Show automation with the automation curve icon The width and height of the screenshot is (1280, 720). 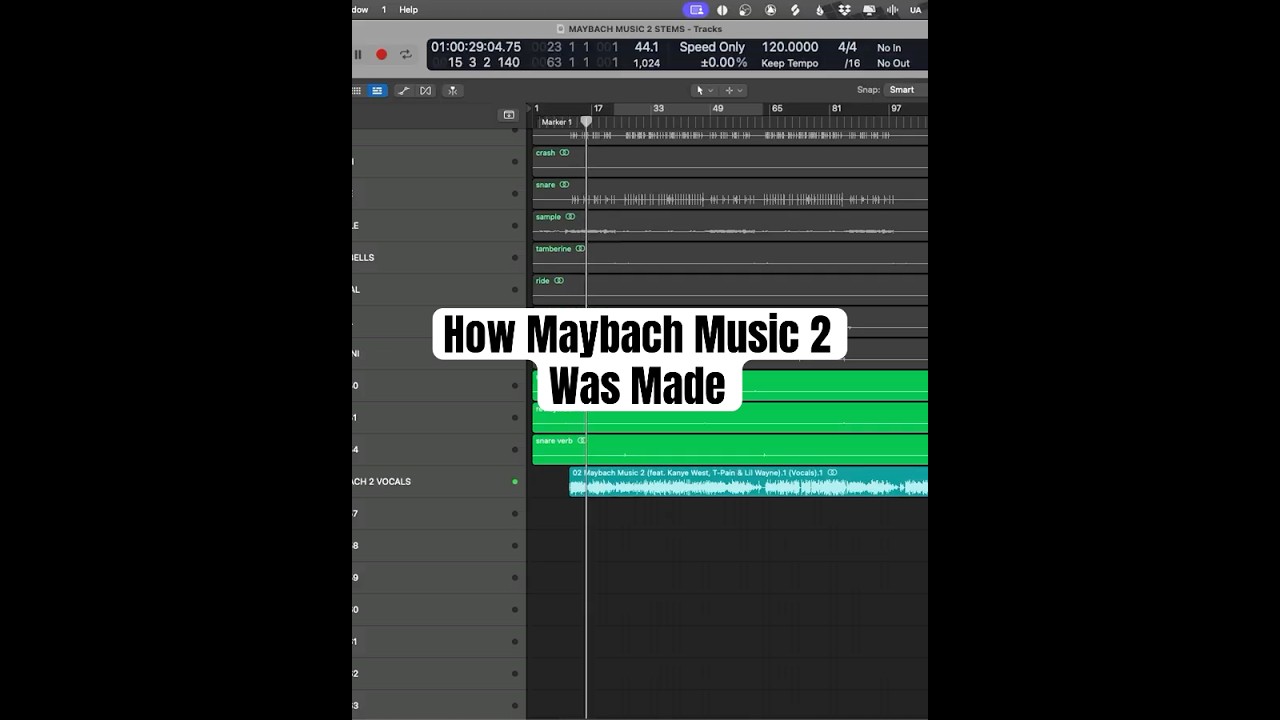[x=403, y=90]
